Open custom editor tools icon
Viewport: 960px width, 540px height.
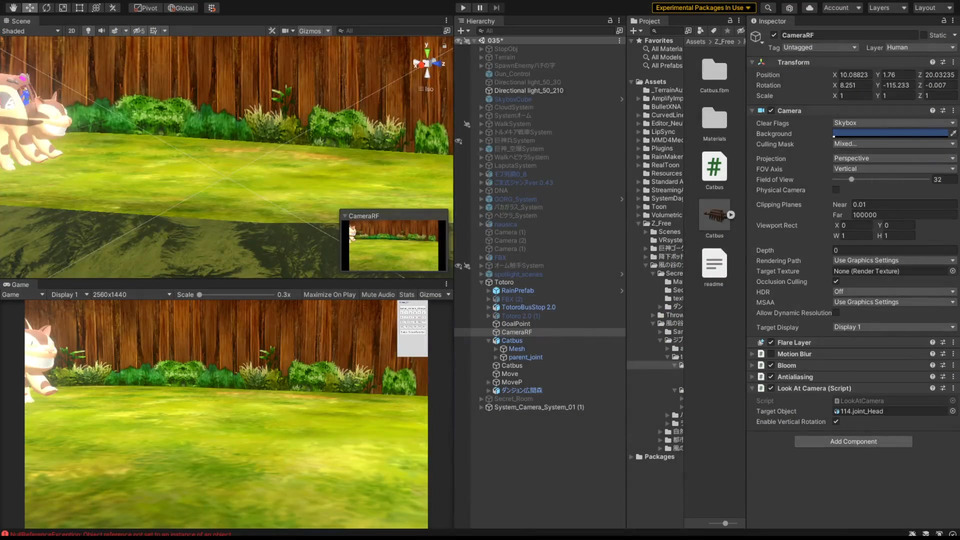tap(113, 8)
